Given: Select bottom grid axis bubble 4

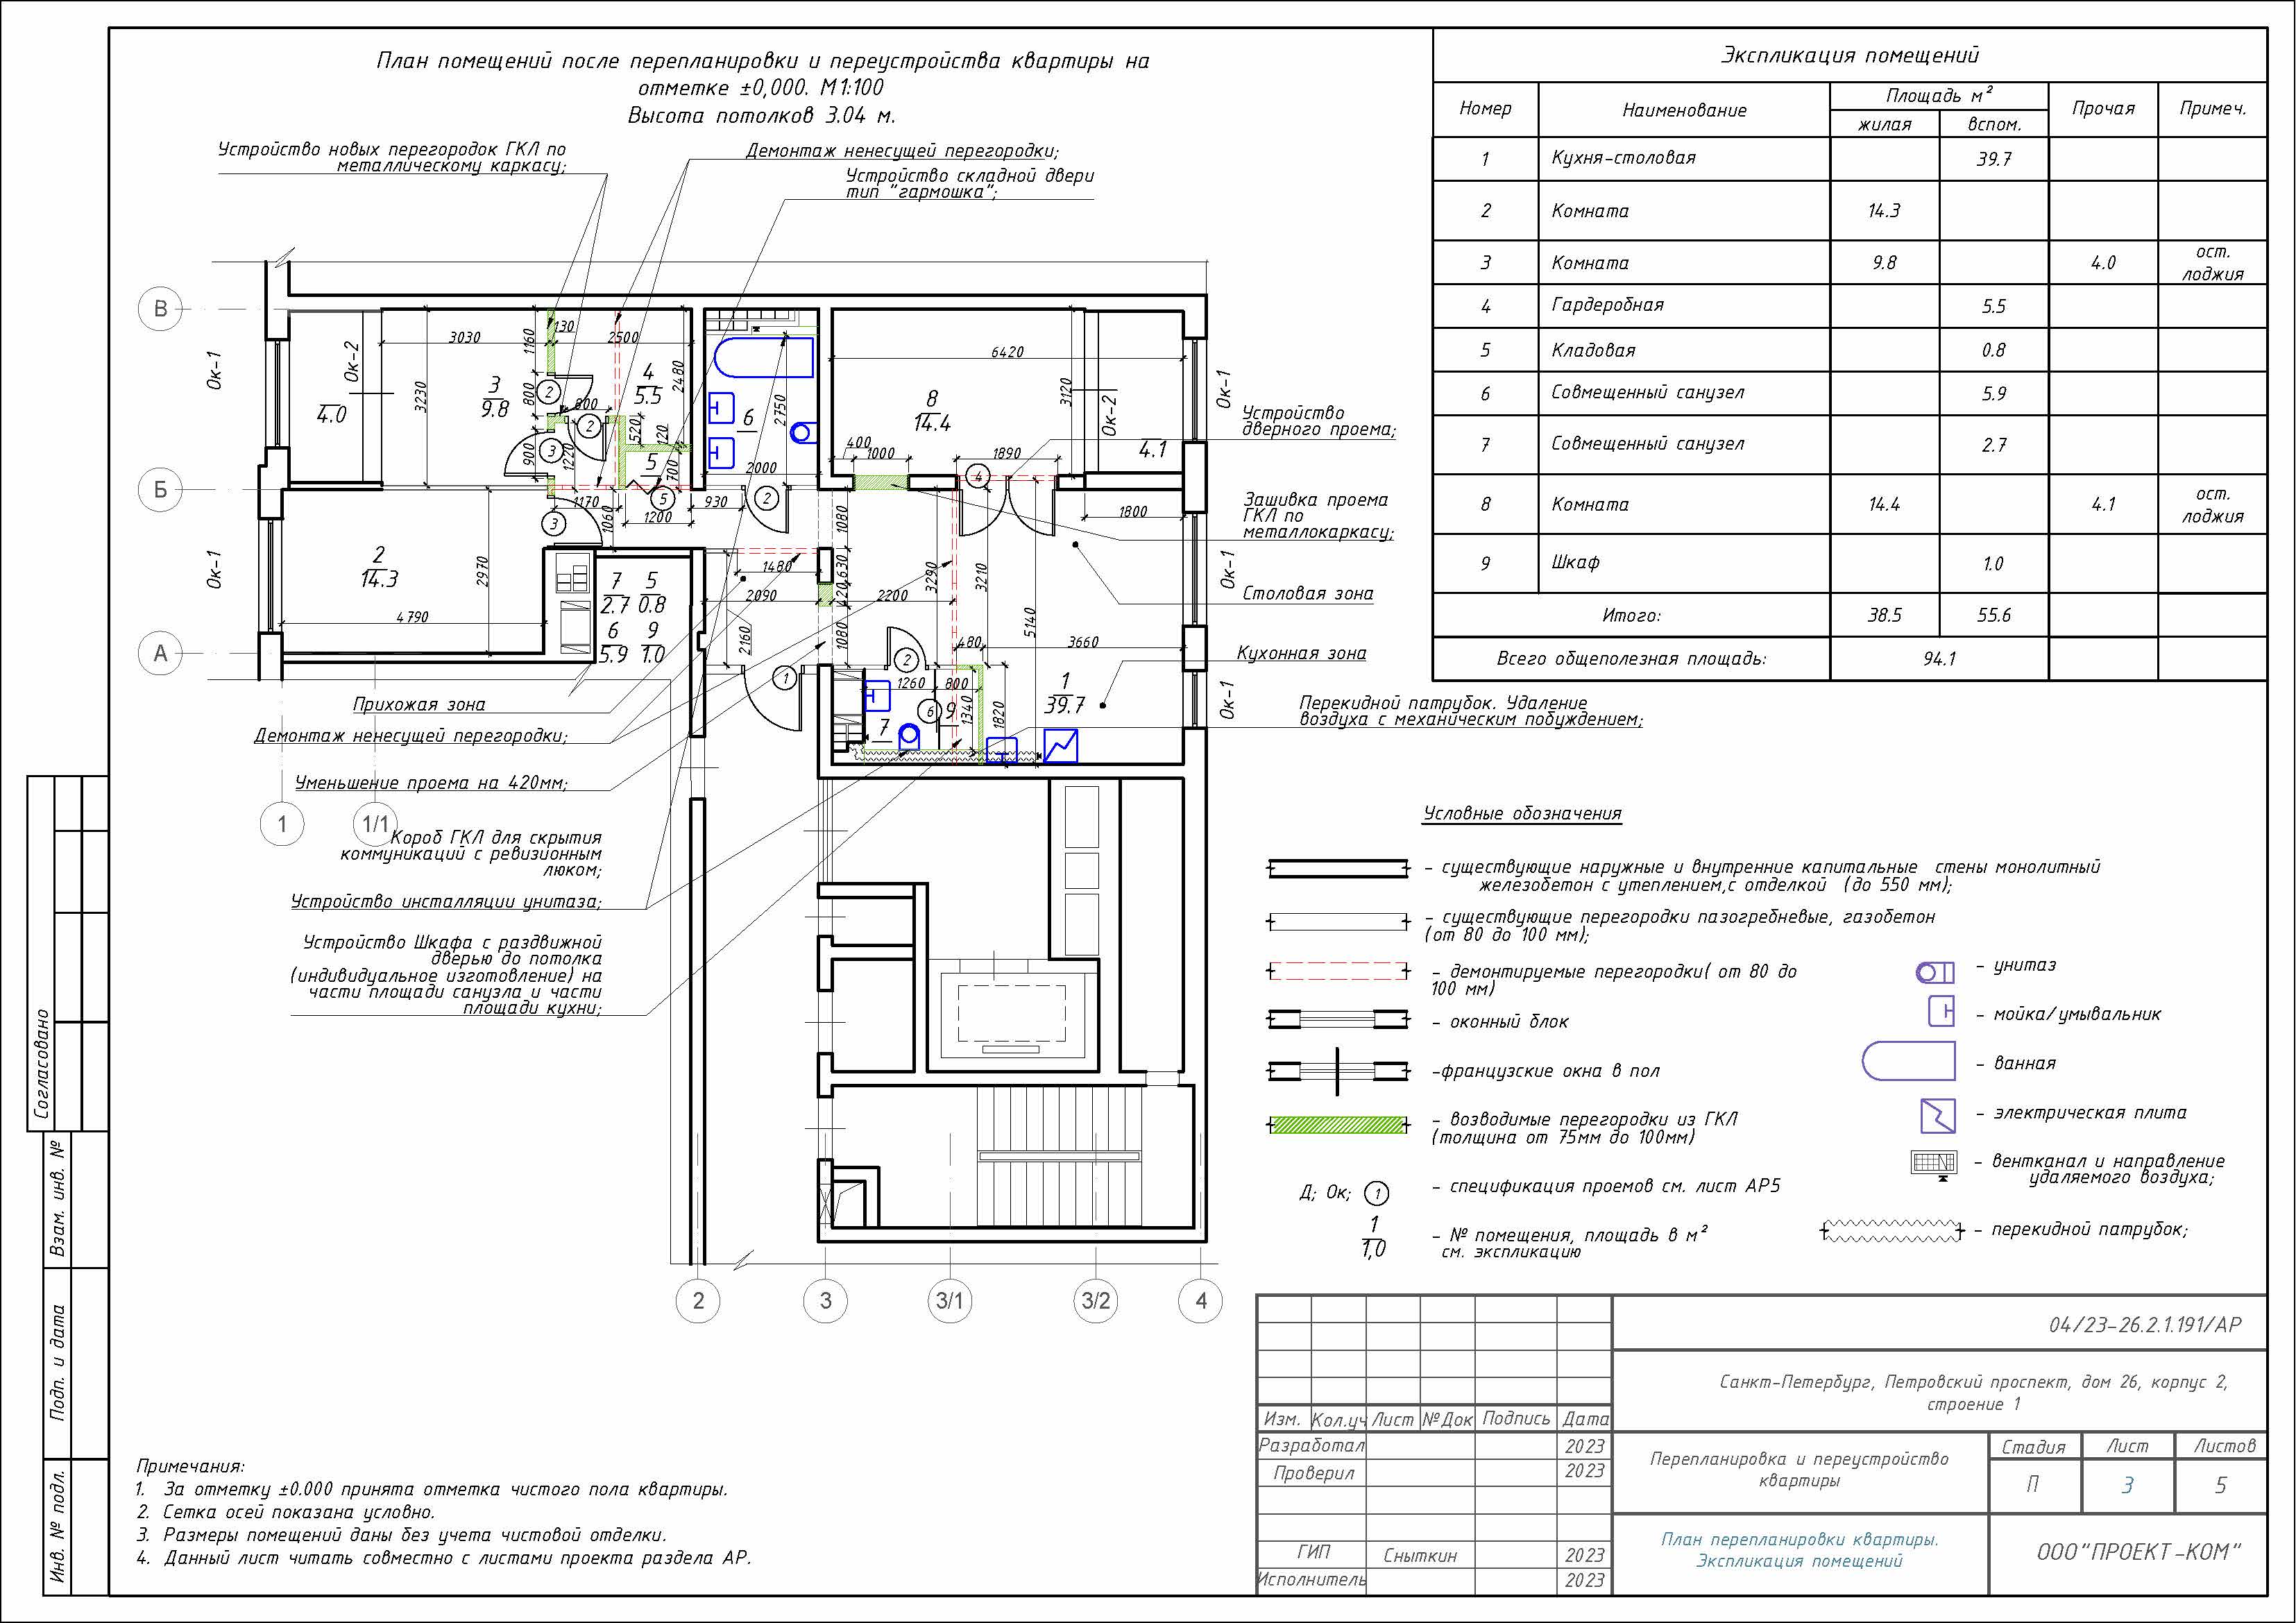Looking at the screenshot, I should click(1201, 1301).
